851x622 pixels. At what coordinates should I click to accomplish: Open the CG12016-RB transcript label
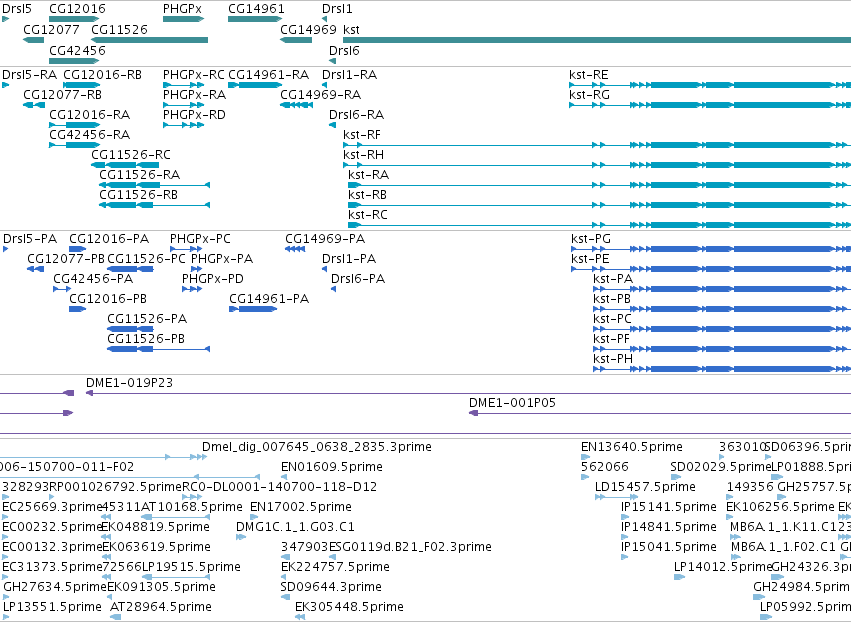103,74
